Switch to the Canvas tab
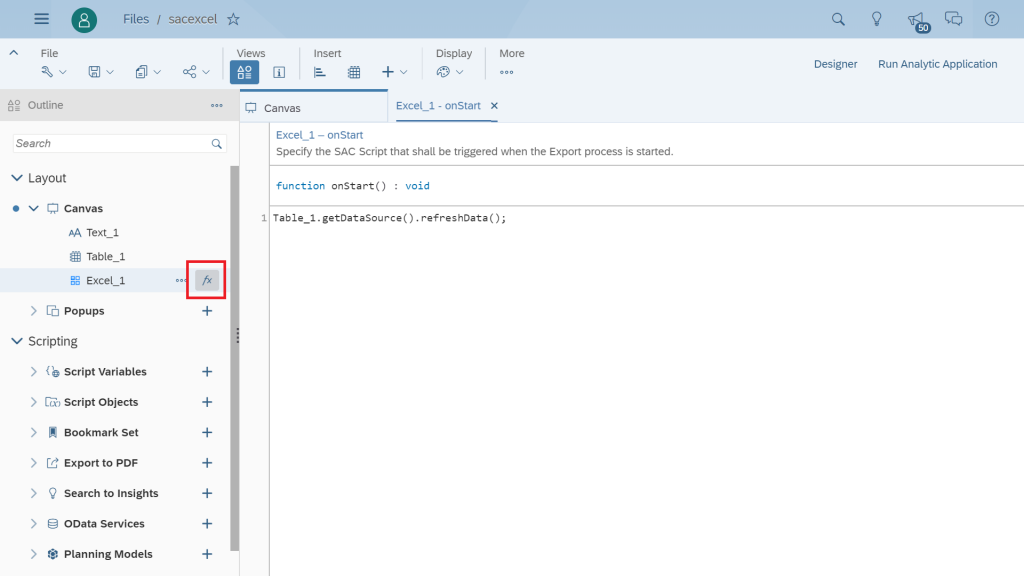Image resolution: width=1024 pixels, height=576 pixels. click(313, 108)
